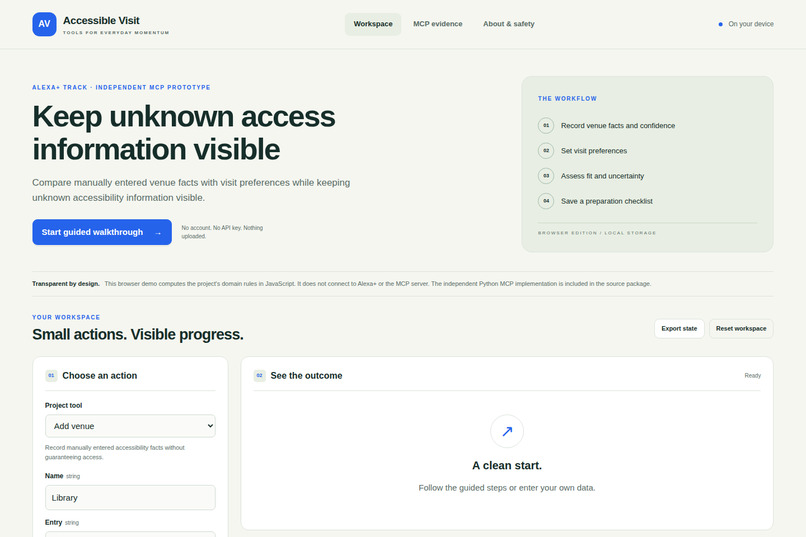Click the Accessible Visit brand title
The image size is (806, 537).
[101, 21]
